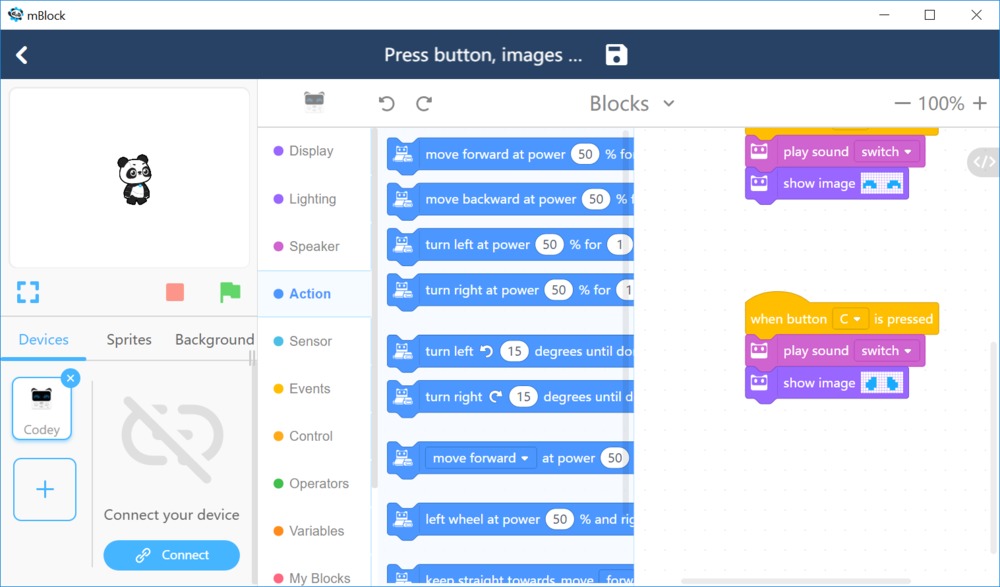Click the 15 degrees field in turn right block
The height and width of the screenshot is (587, 1000).
pyautogui.click(x=523, y=397)
